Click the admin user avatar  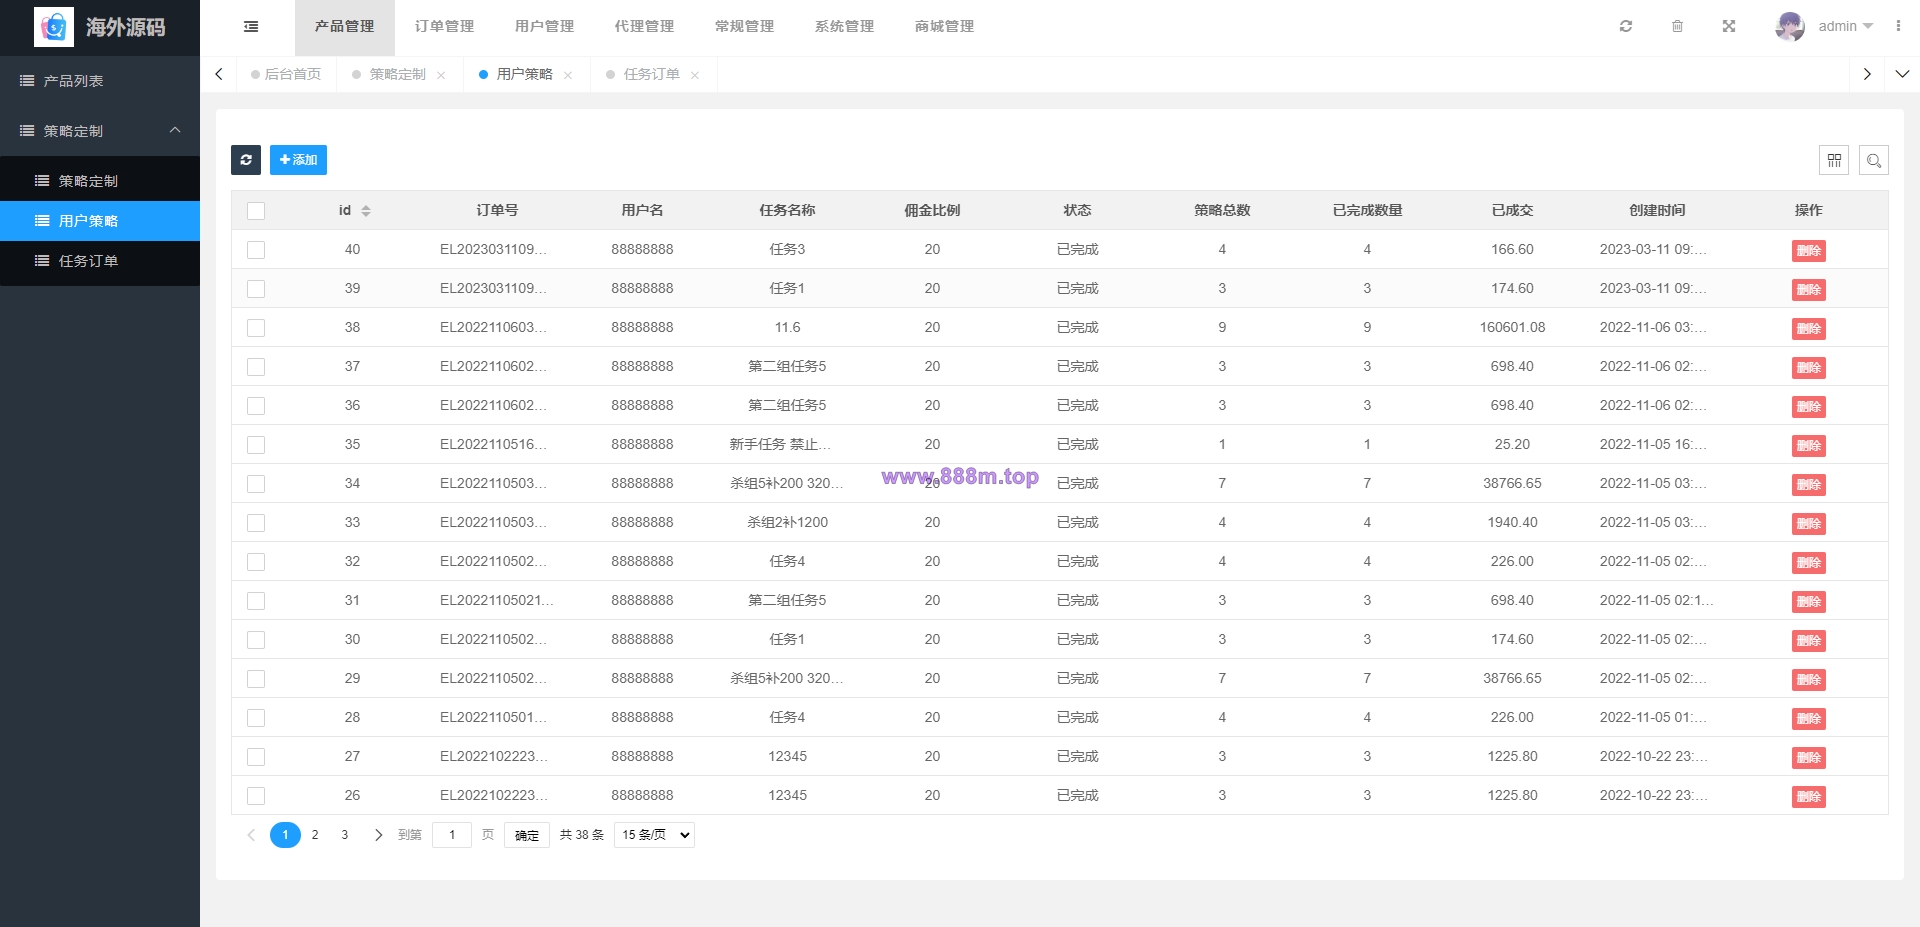coord(1790,26)
